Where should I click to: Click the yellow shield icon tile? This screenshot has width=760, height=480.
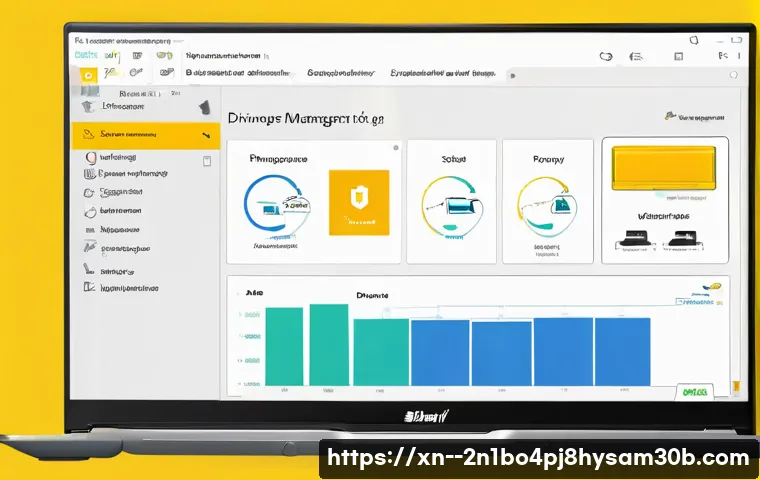click(x=357, y=203)
